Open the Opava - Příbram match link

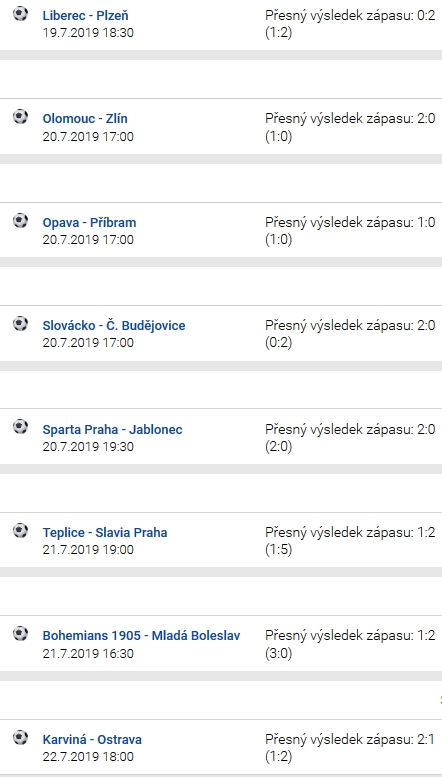(x=89, y=222)
